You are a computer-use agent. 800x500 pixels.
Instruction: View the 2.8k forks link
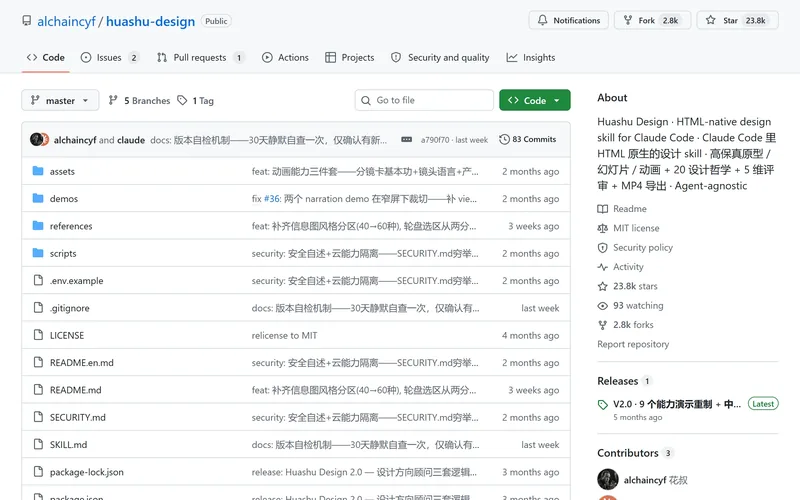633,325
